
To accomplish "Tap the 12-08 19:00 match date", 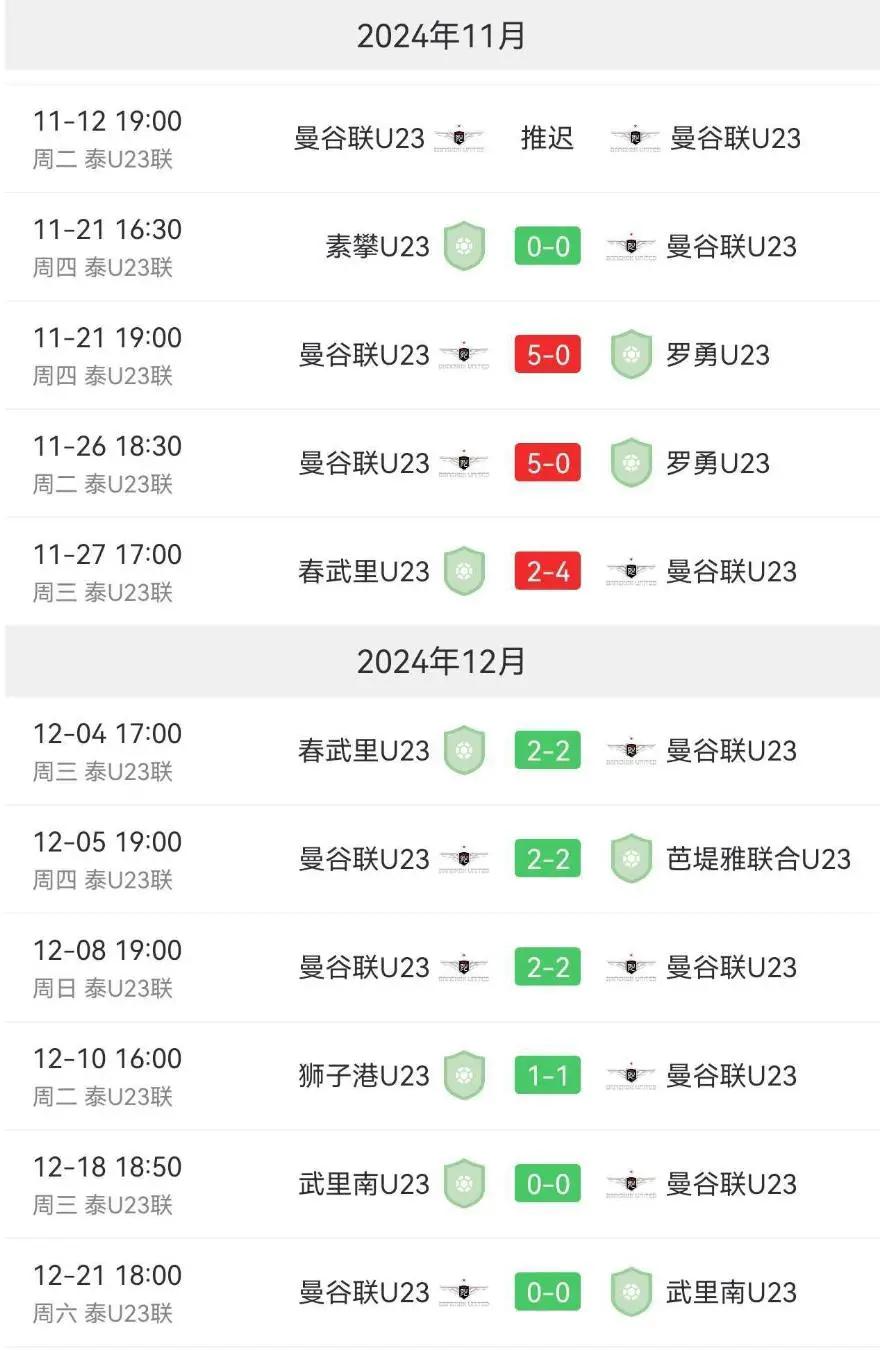I will point(107,950).
